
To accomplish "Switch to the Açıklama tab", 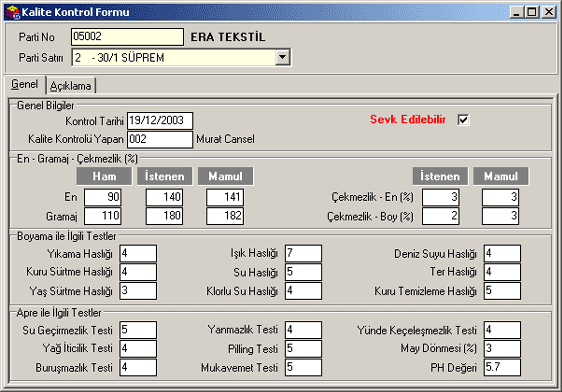I will coord(71,86).
